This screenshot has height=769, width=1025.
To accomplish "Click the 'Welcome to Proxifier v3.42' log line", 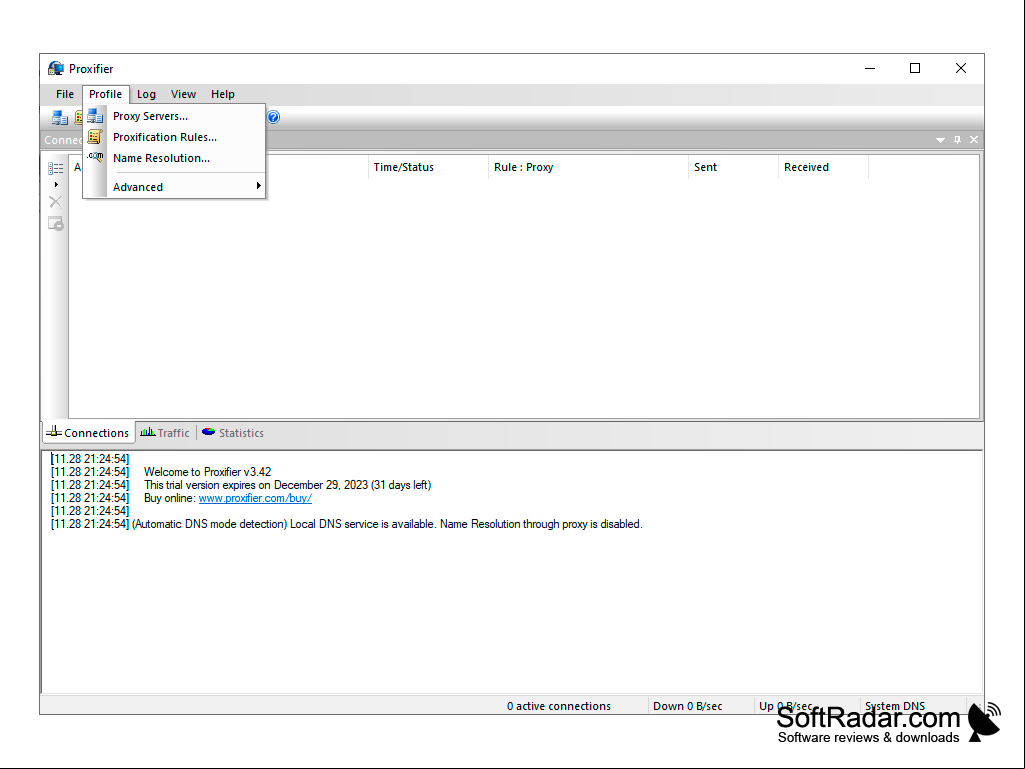I will [x=207, y=471].
